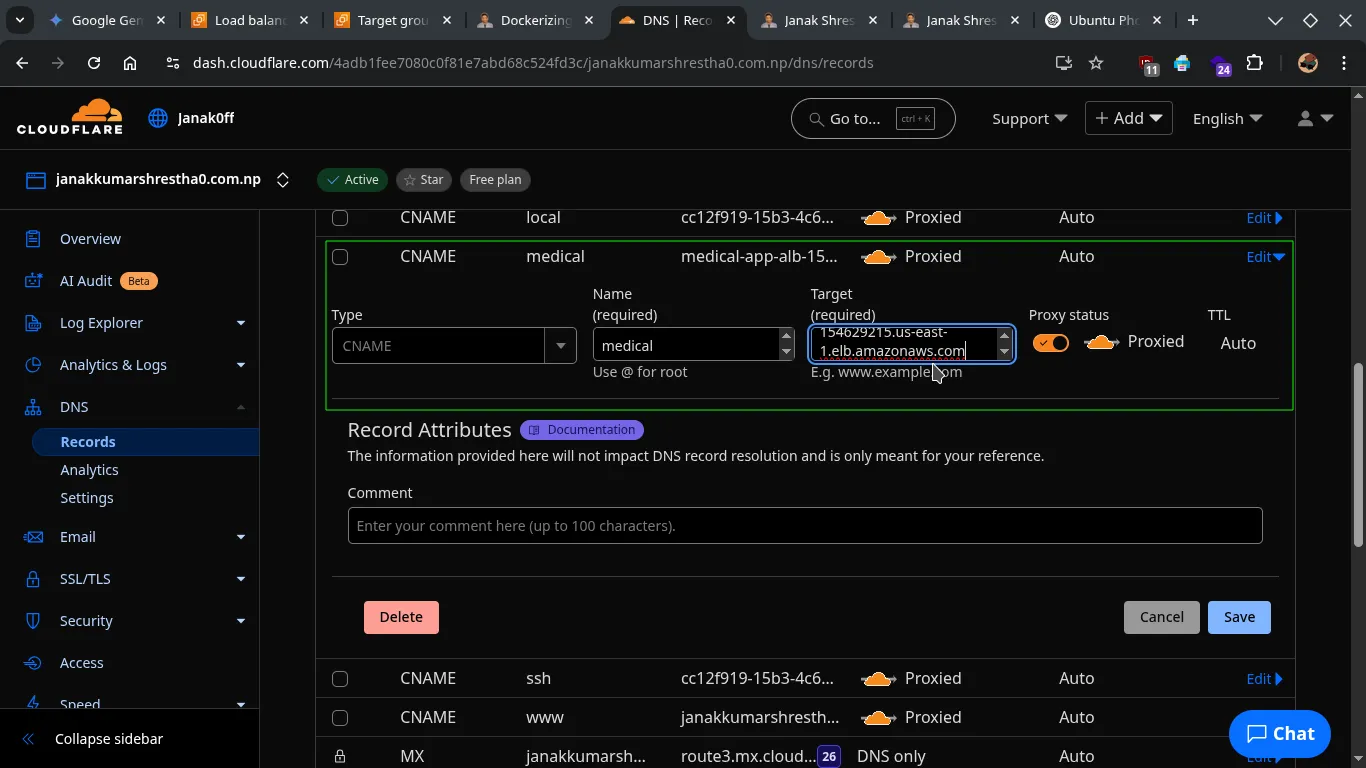Image resolution: width=1366 pixels, height=768 pixels.
Task: Click the Overview sidebar icon
Action: 33,239
